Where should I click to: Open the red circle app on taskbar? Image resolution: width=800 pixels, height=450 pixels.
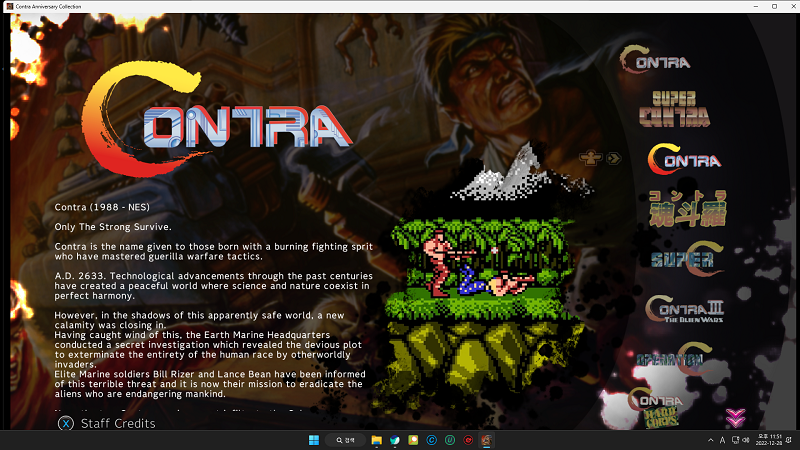pos(468,440)
